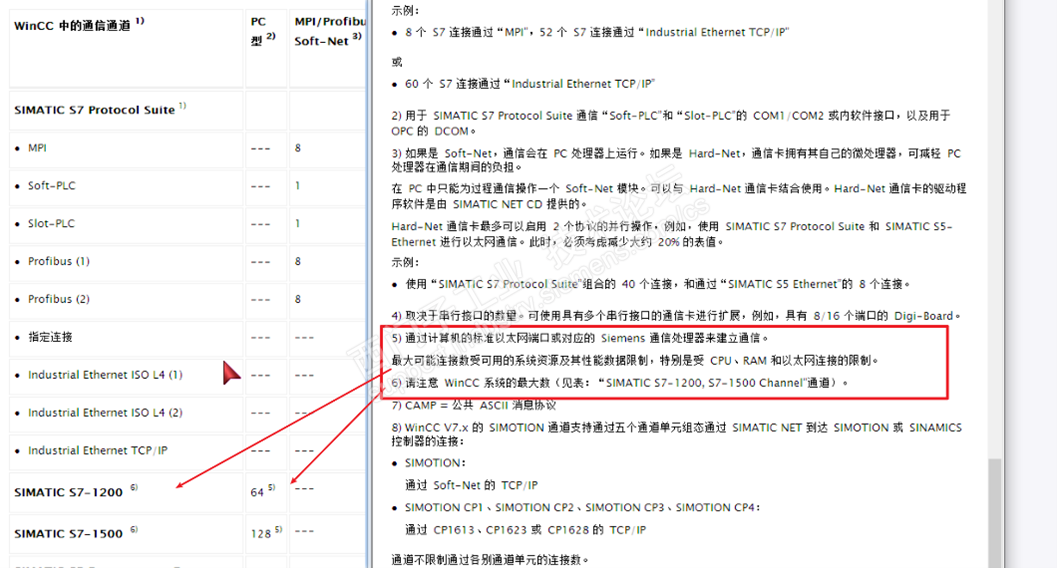This screenshot has width=1057, height=568.
Task: Click the "Industrial Ethernet TCP/IP" table entry
Action: pyautogui.click(x=98, y=450)
